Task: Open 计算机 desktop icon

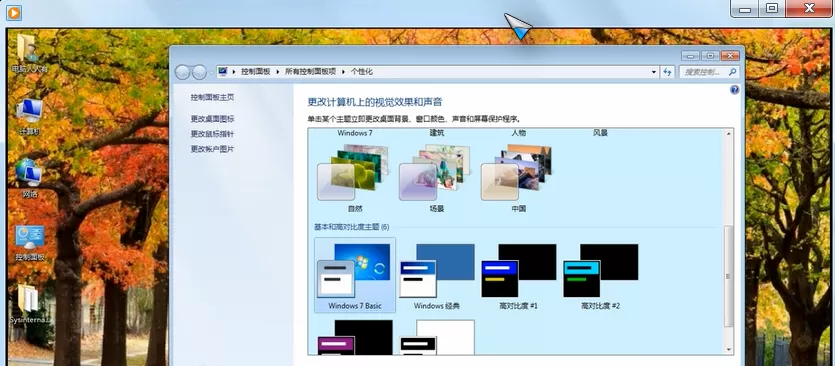Action: click(29, 117)
